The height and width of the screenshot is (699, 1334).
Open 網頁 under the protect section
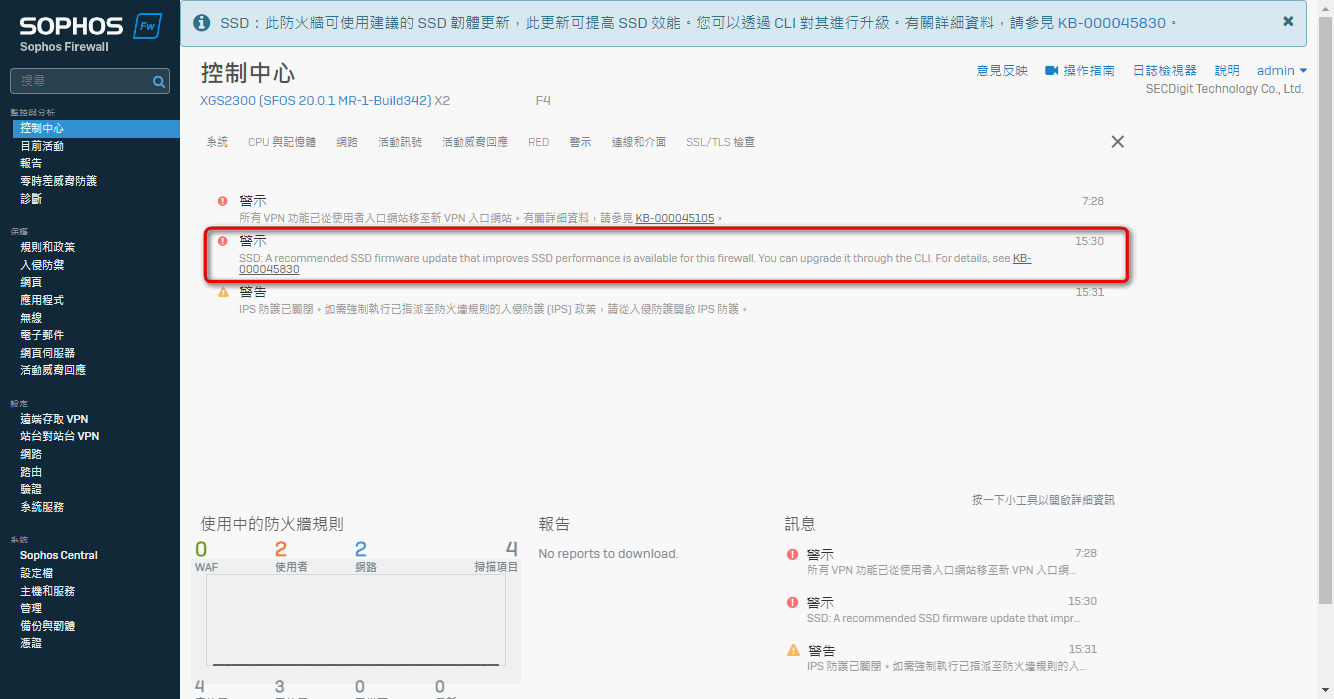click(x=31, y=283)
